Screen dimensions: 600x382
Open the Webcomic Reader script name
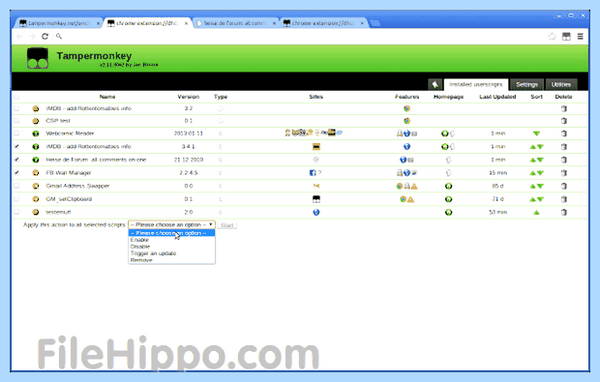click(x=70, y=134)
